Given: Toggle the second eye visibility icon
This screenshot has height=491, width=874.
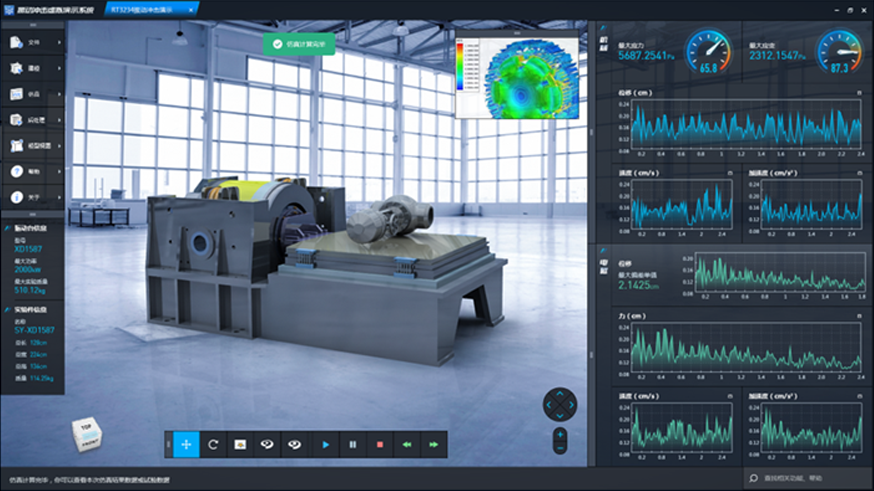Looking at the screenshot, I should [294, 444].
